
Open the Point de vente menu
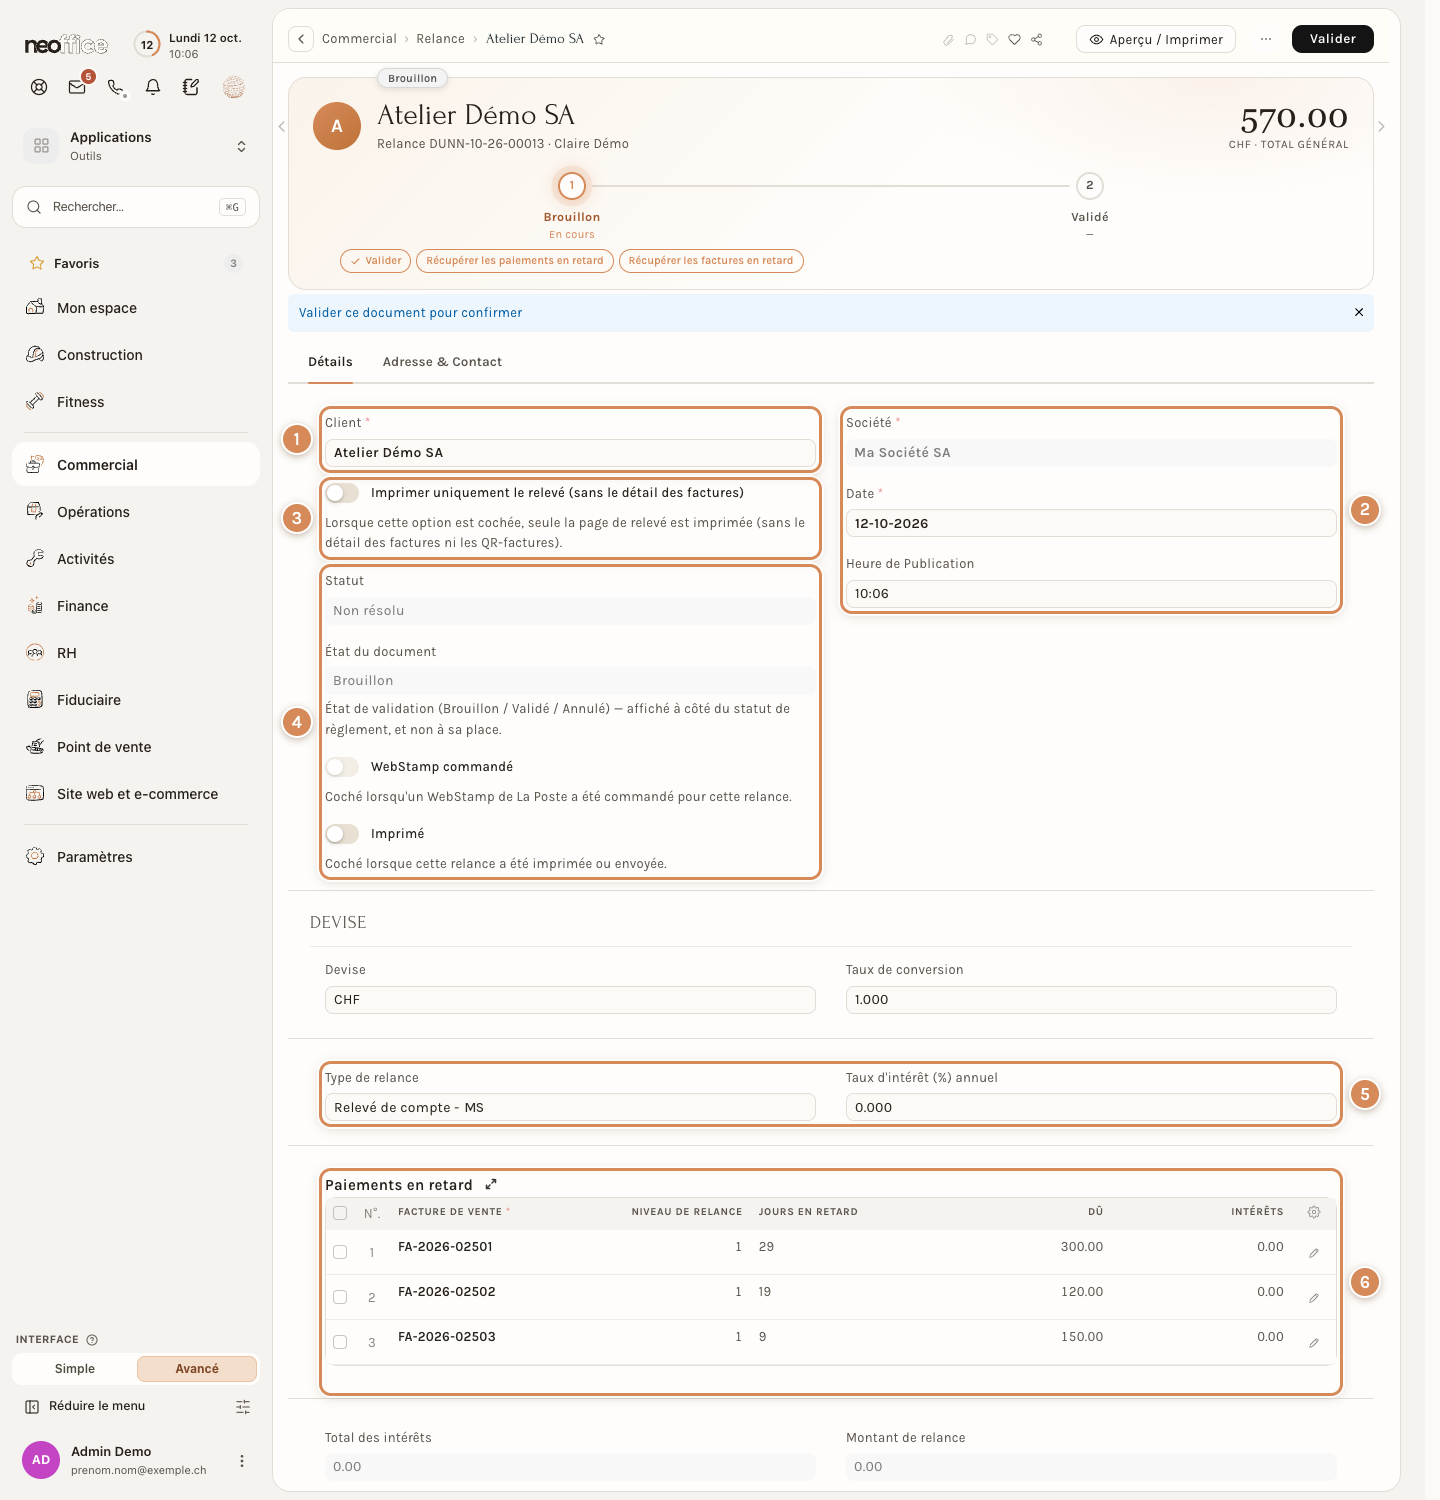(x=136, y=747)
